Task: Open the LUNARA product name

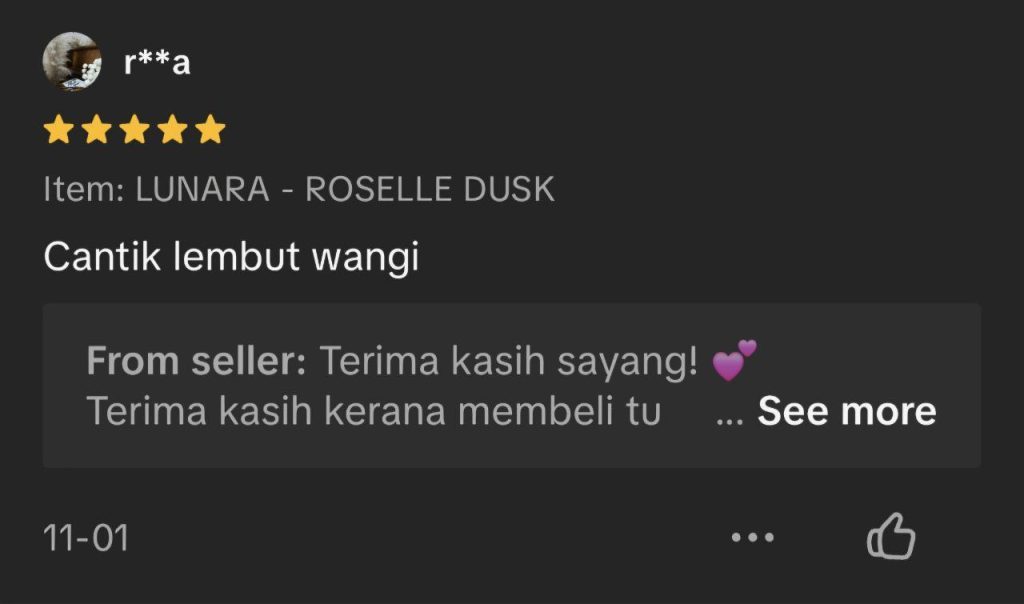Action: pos(202,189)
